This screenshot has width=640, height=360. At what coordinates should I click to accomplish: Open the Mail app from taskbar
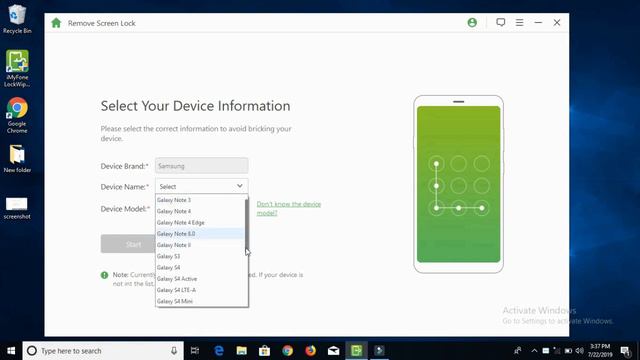(x=333, y=351)
